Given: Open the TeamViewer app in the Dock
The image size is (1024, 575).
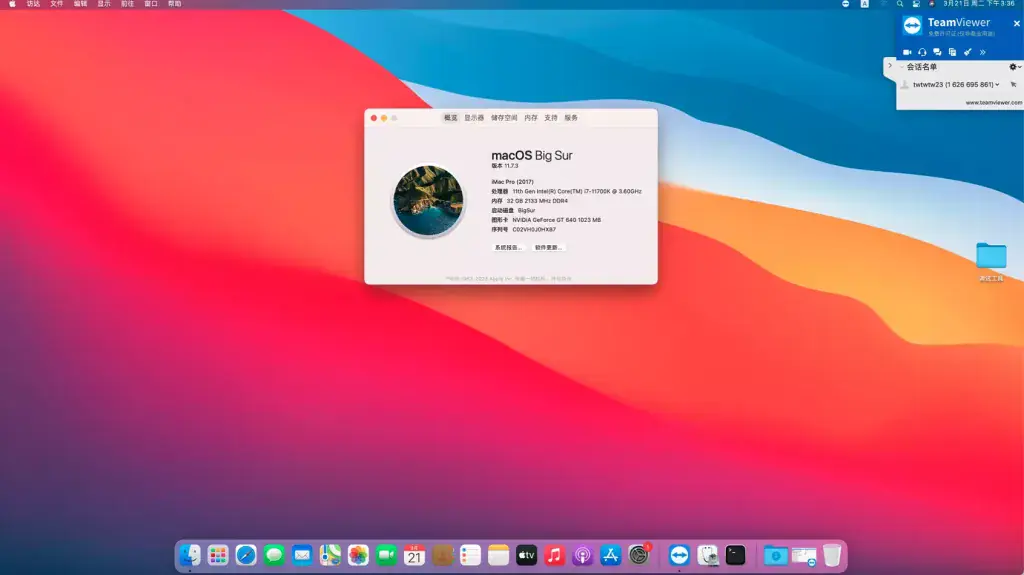Looking at the screenshot, I should 679,555.
